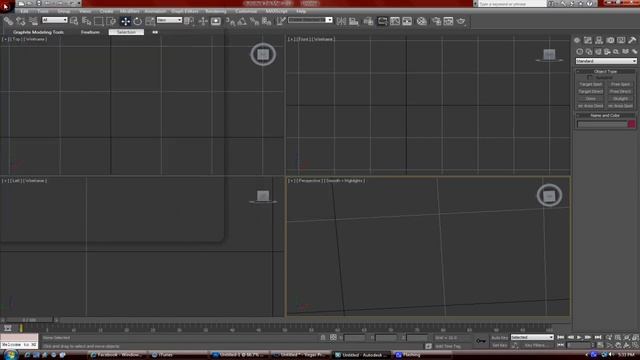Open the Named Selection Sets dropdown
The width and height of the screenshot is (640, 360).
click(x=310, y=20)
